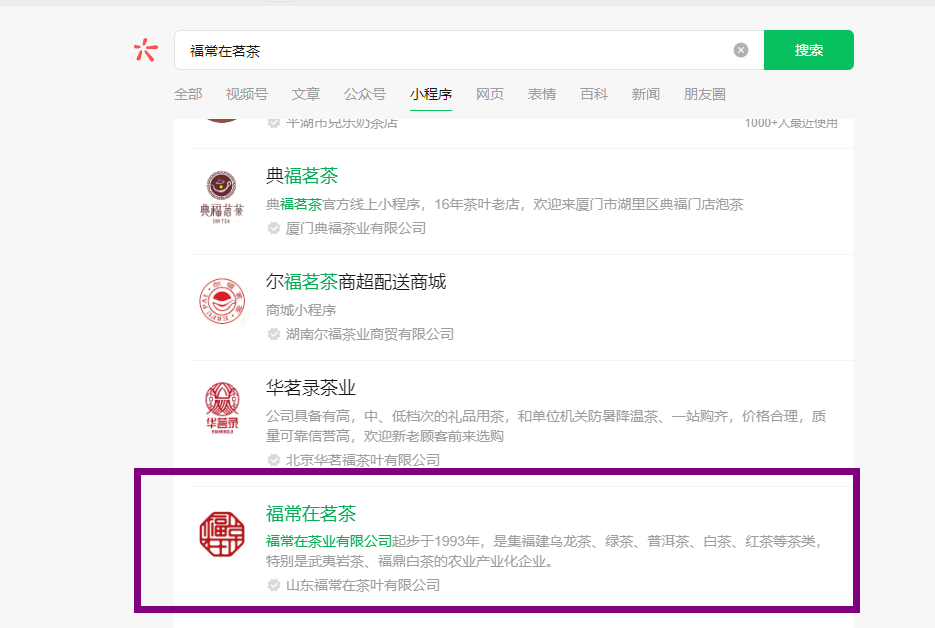Open the 尔福茗茶 round red logo
This screenshot has height=628, width=935.
coord(222,301)
